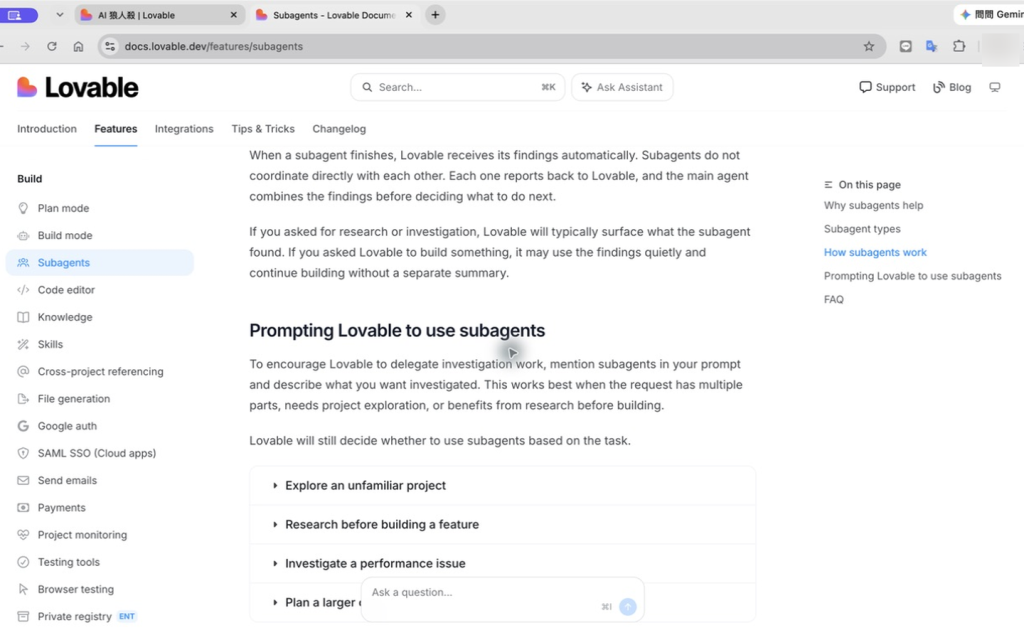Screen dimensions: 1024x640
Task: Focus the Search docs field
Action: tap(458, 88)
